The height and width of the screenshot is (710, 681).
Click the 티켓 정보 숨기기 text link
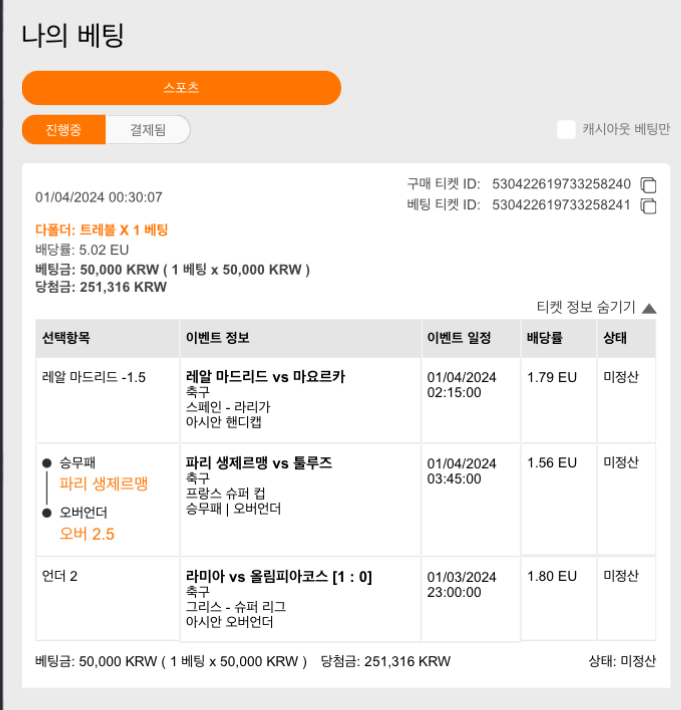point(586,307)
